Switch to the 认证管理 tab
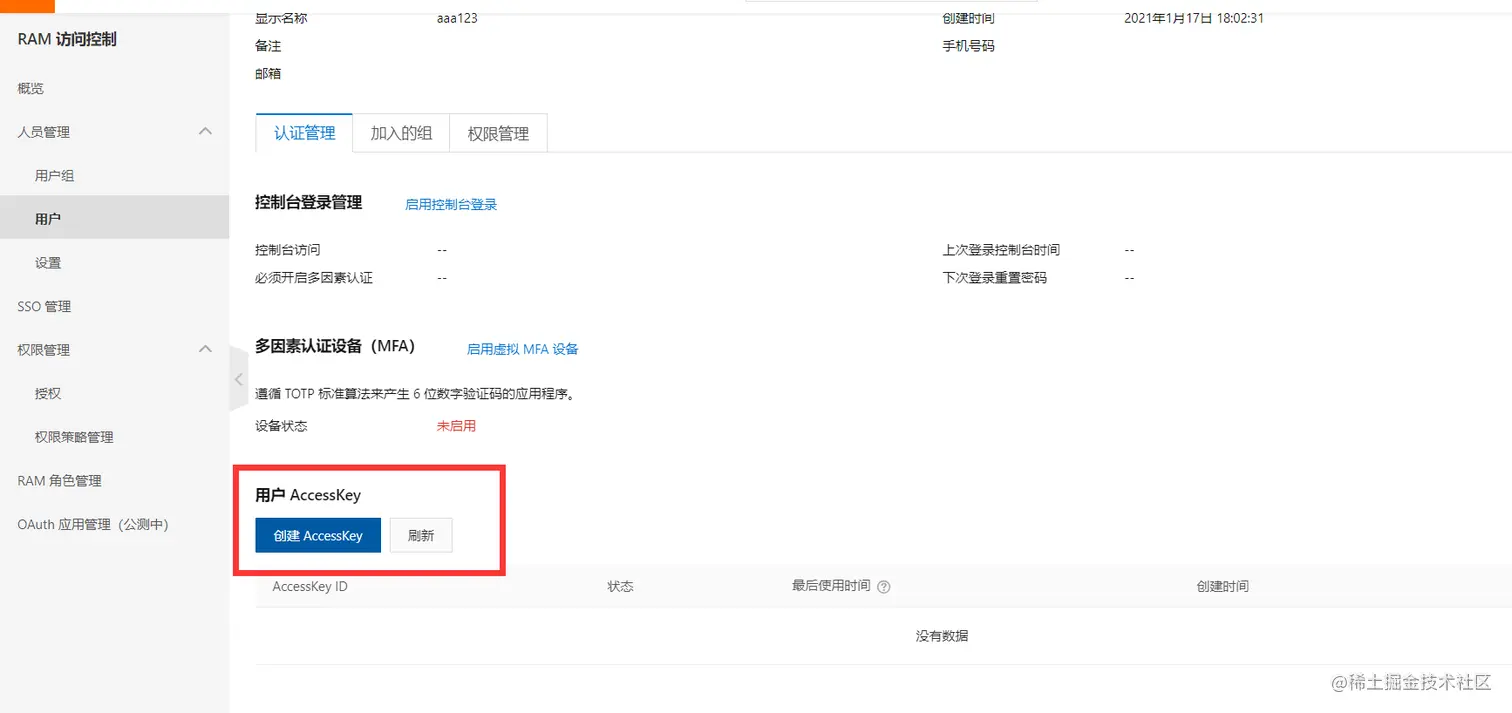The image size is (1512, 713). pos(305,133)
